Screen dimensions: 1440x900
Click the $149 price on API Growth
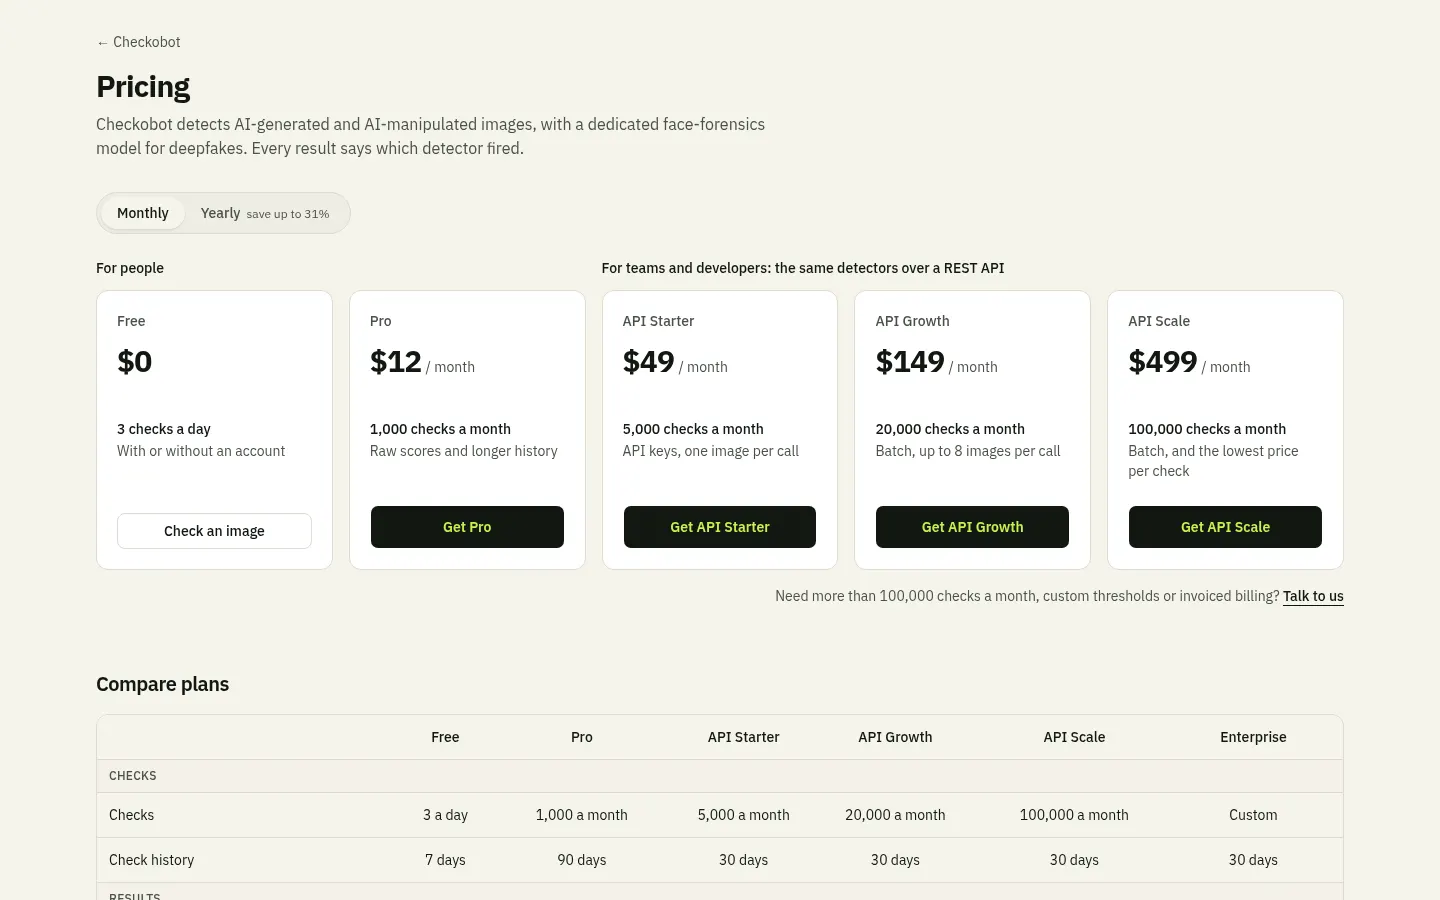click(x=910, y=361)
